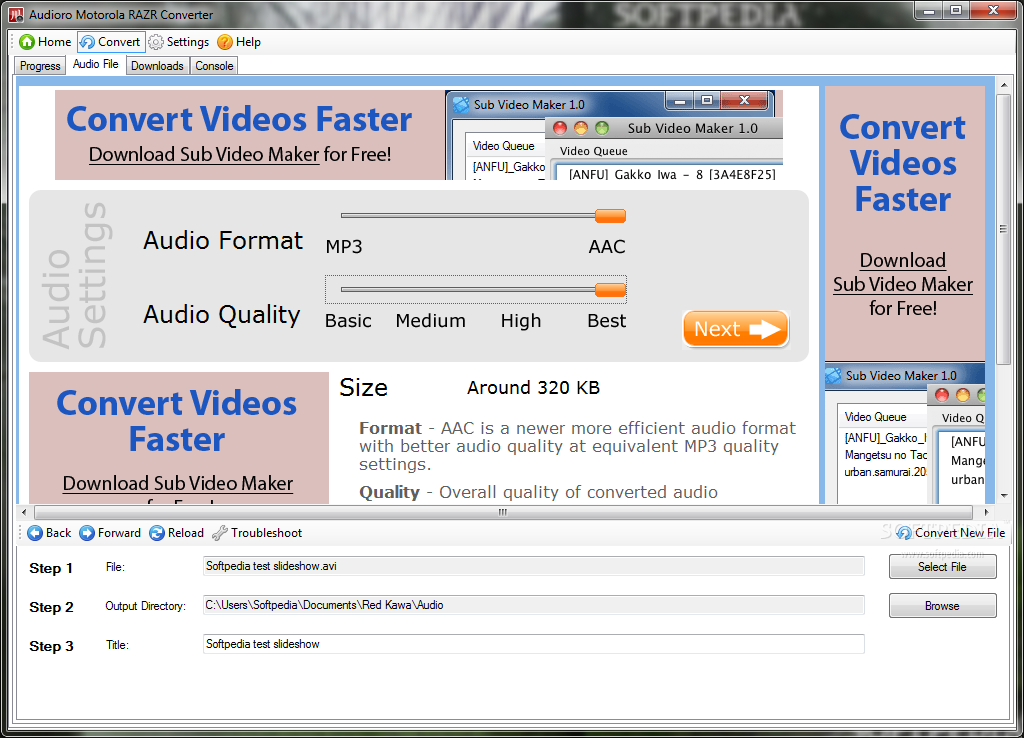
Task: Click the Best quality label
Action: (x=606, y=321)
